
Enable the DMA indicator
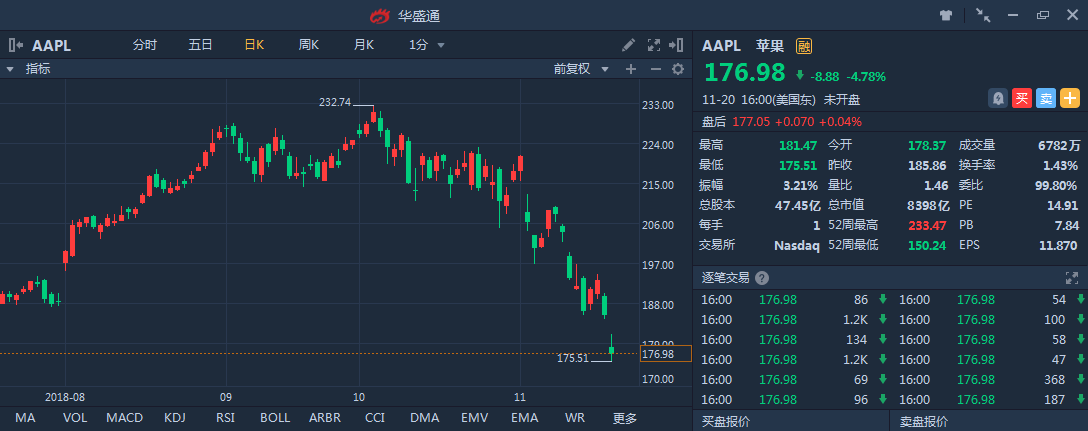tap(425, 418)
